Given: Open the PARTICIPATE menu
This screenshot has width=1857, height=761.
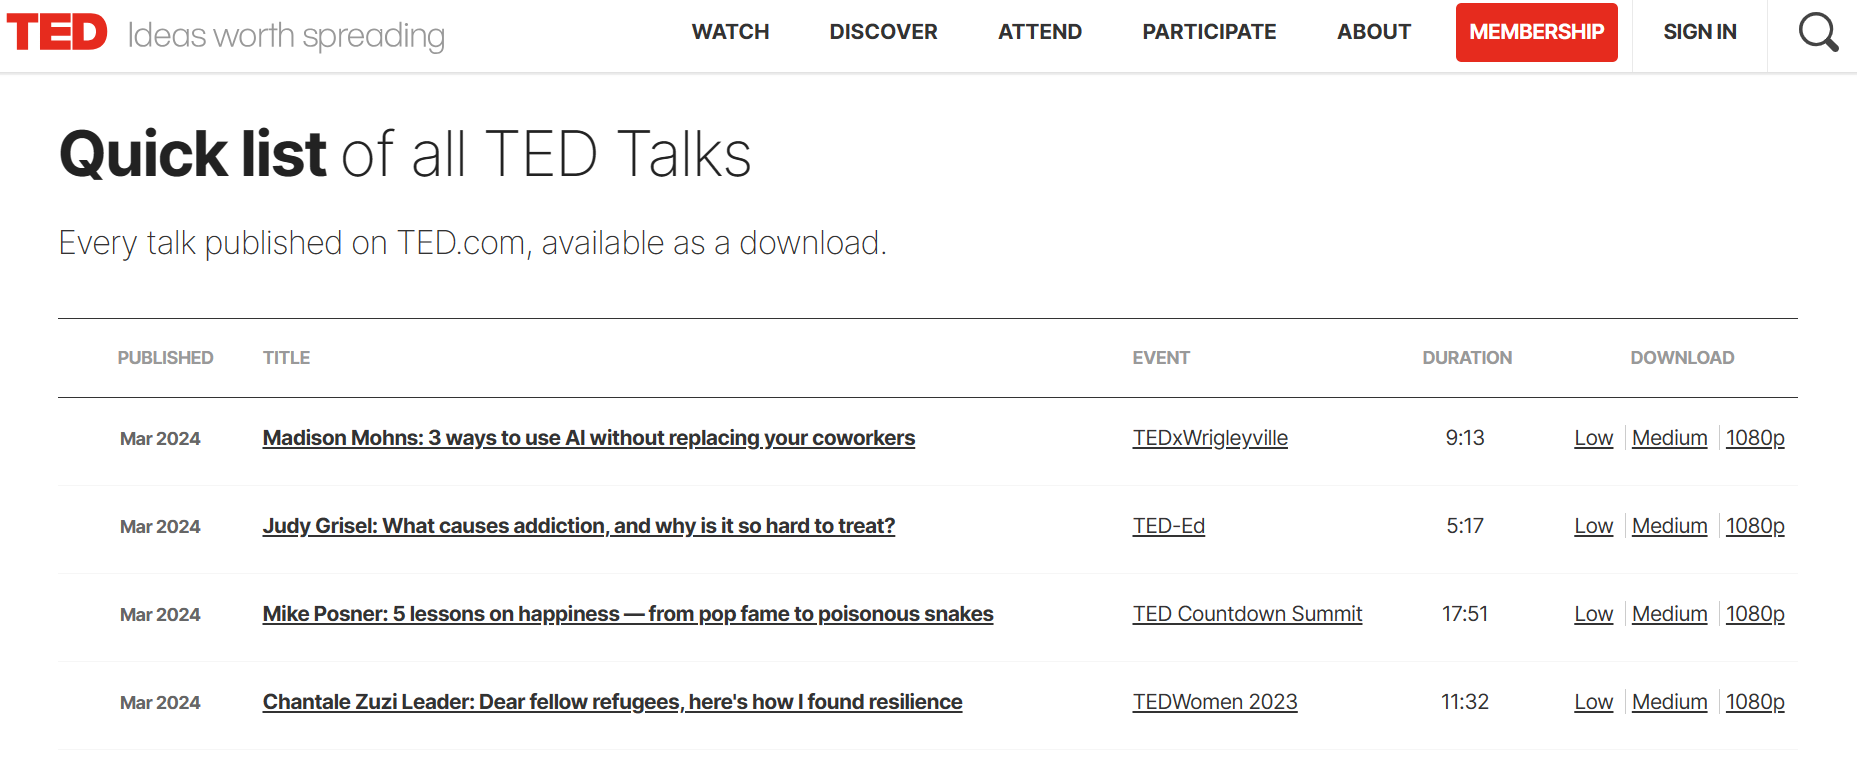Looking at the screenshot, I should point(1209,32).
